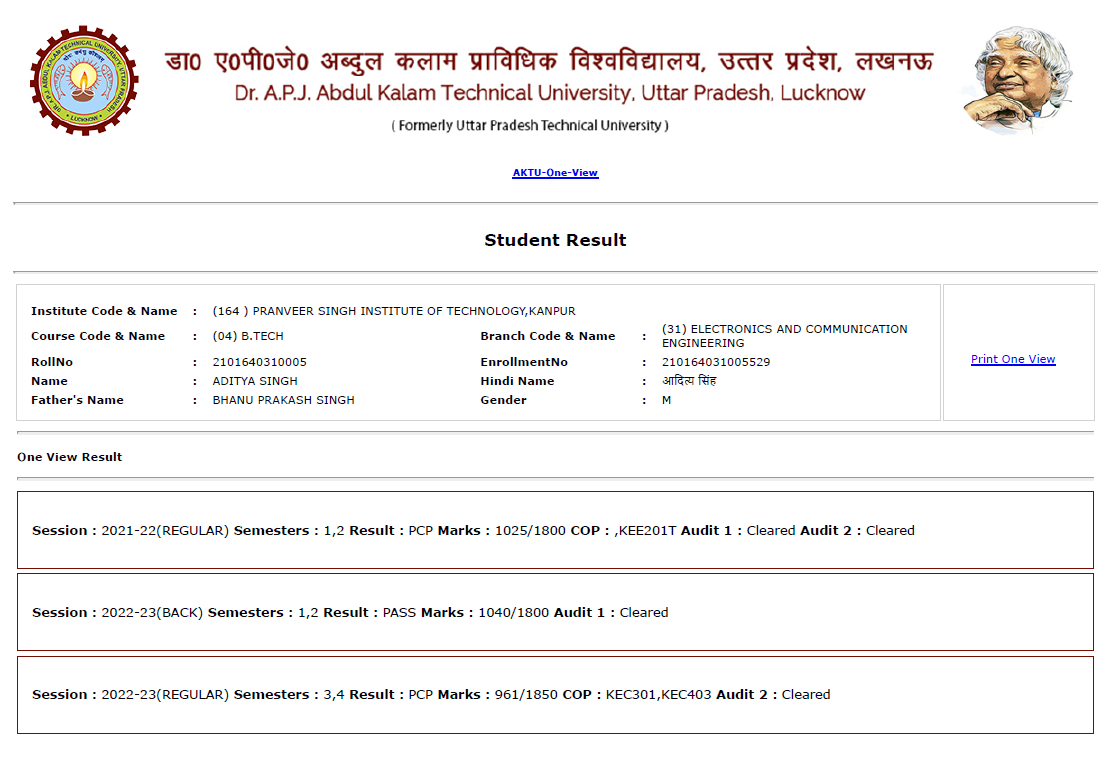The height and width of the screenshot is (768, 1106).
Task: Expand the 2021-22 (REGULAR) session row
Action: 555,530
